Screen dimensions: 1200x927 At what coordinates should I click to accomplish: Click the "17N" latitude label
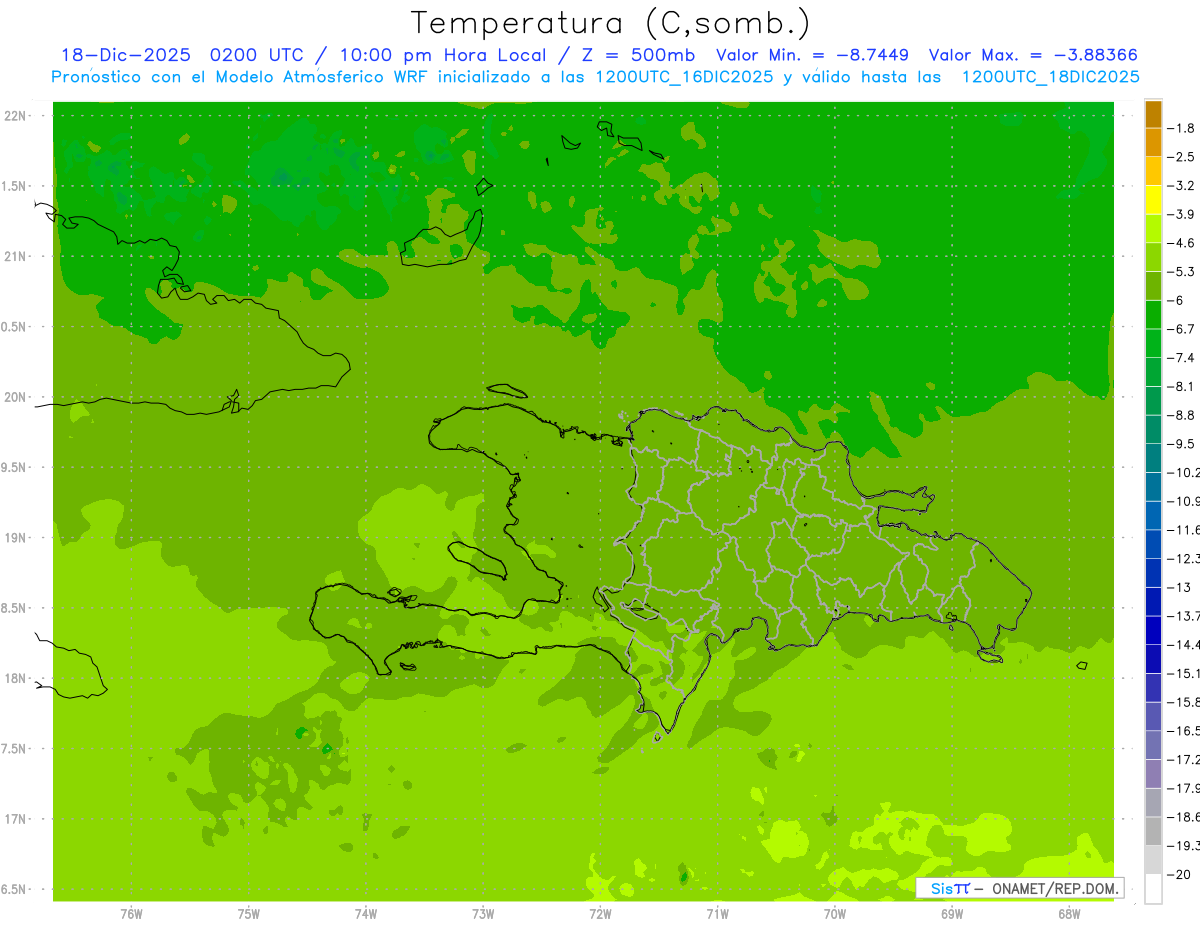pyautogui.click(x=15, y=819)
